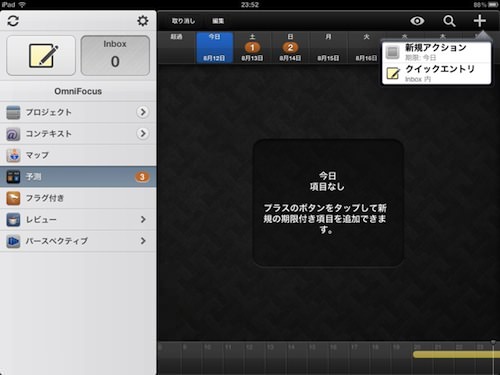This screenshot has height=375, width=500.
Task: Select the 日 8月14日 day tab
Action: (290, 47)
